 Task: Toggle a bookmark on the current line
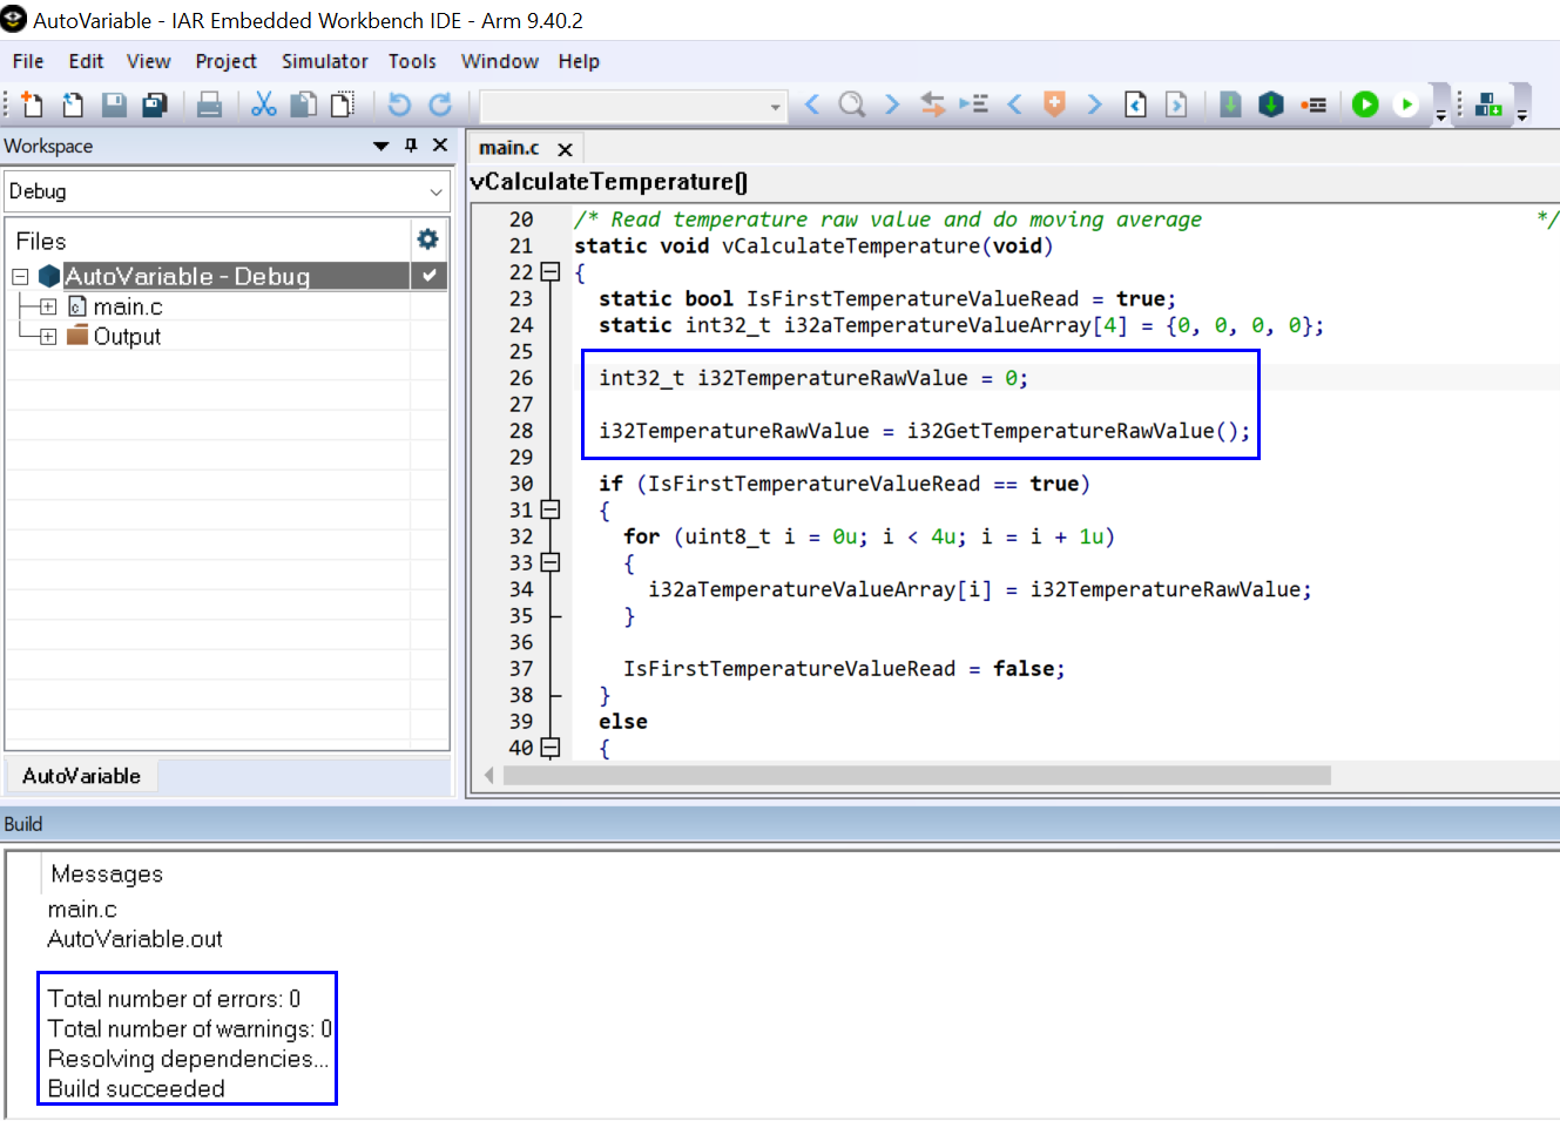point(1314,104)
